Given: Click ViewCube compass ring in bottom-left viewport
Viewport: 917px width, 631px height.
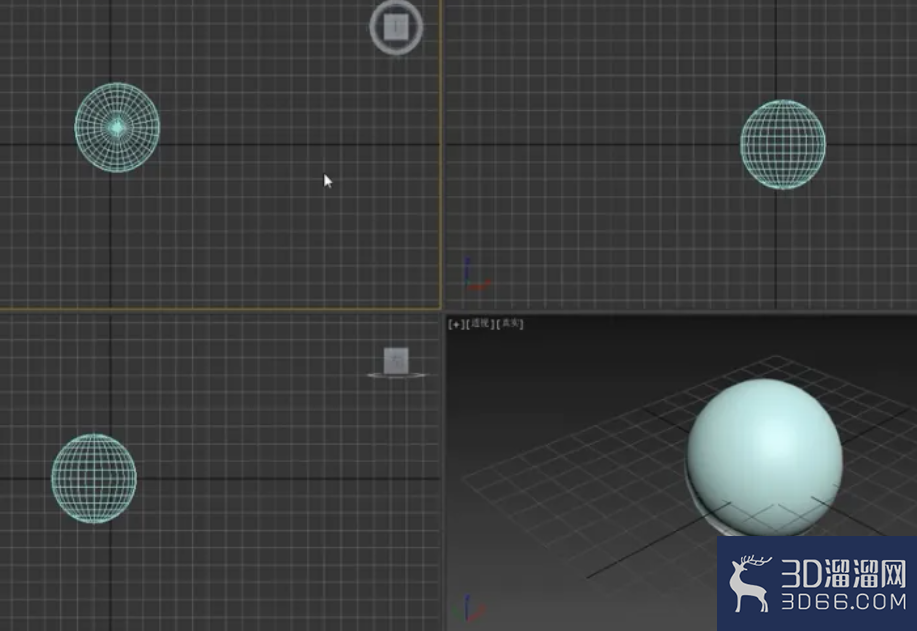Looking at the screenshot, I should tap(397, 375).
